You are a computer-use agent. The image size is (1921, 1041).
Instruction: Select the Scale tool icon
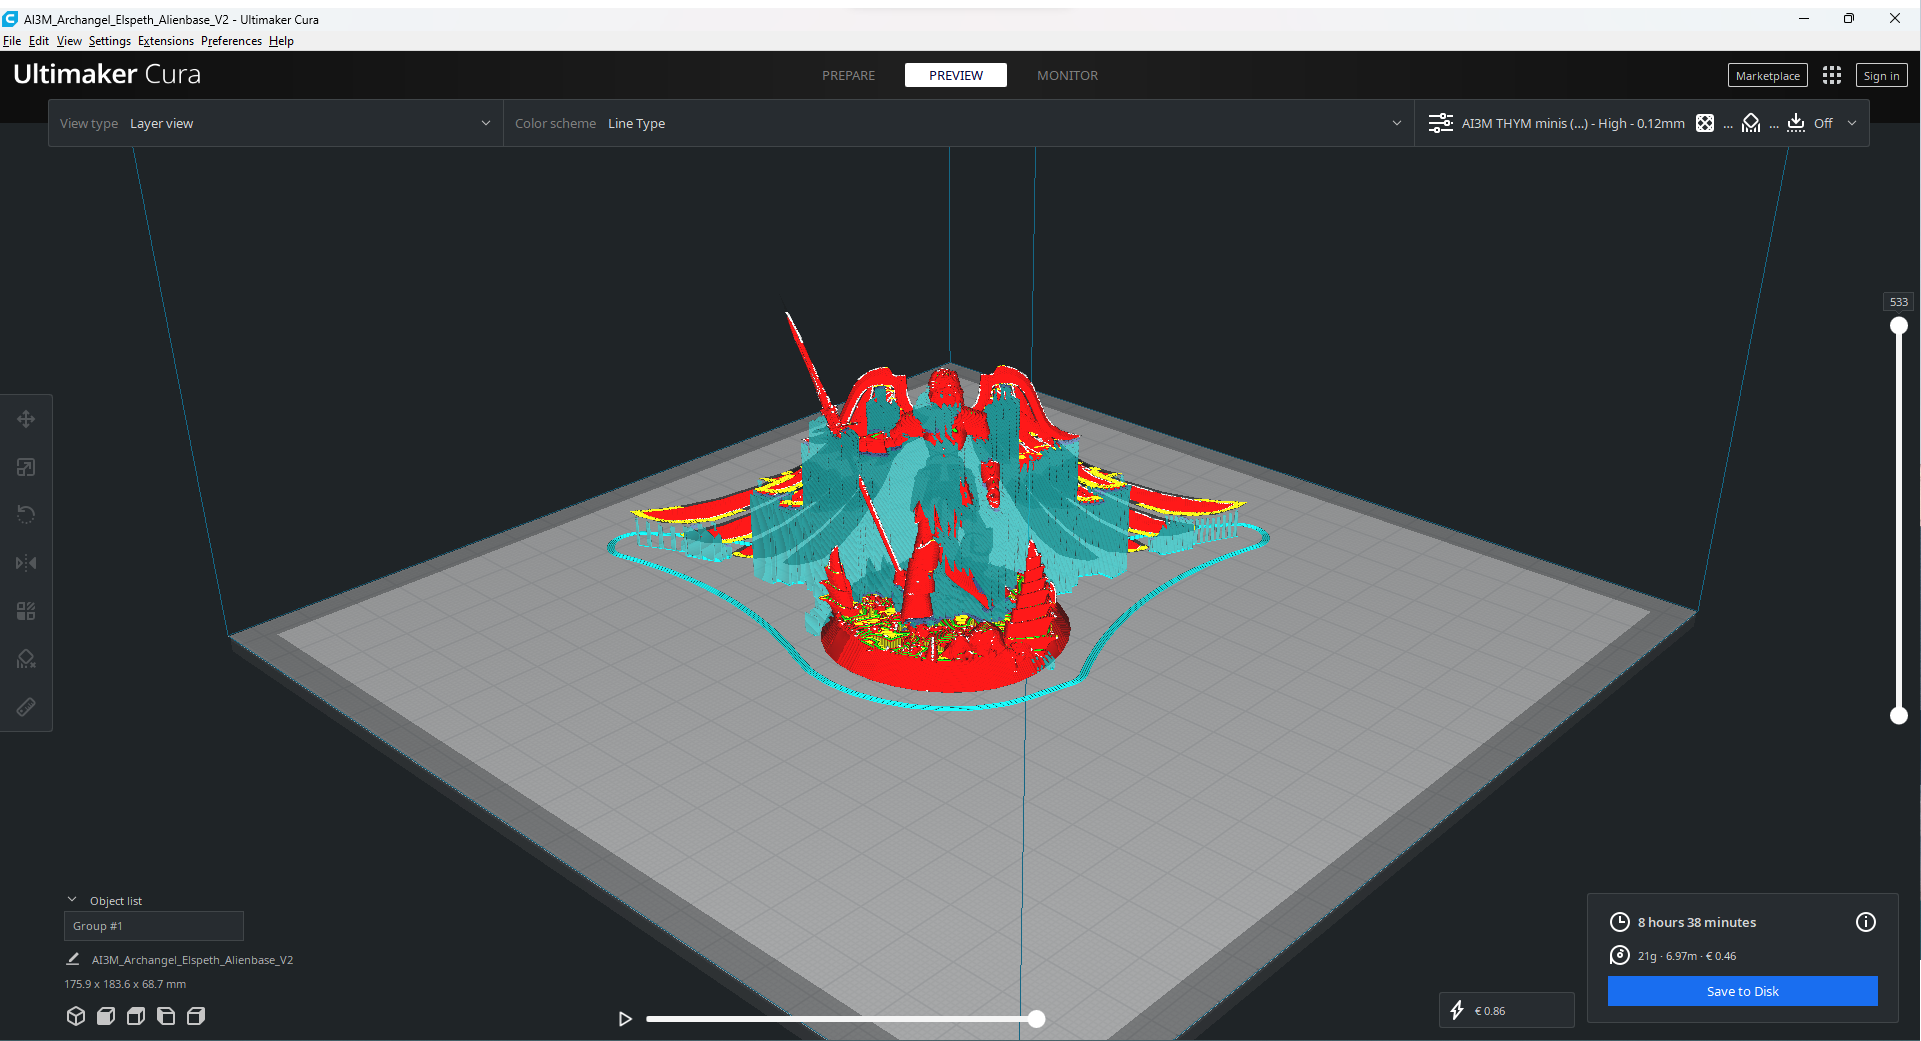coord(26,467)
